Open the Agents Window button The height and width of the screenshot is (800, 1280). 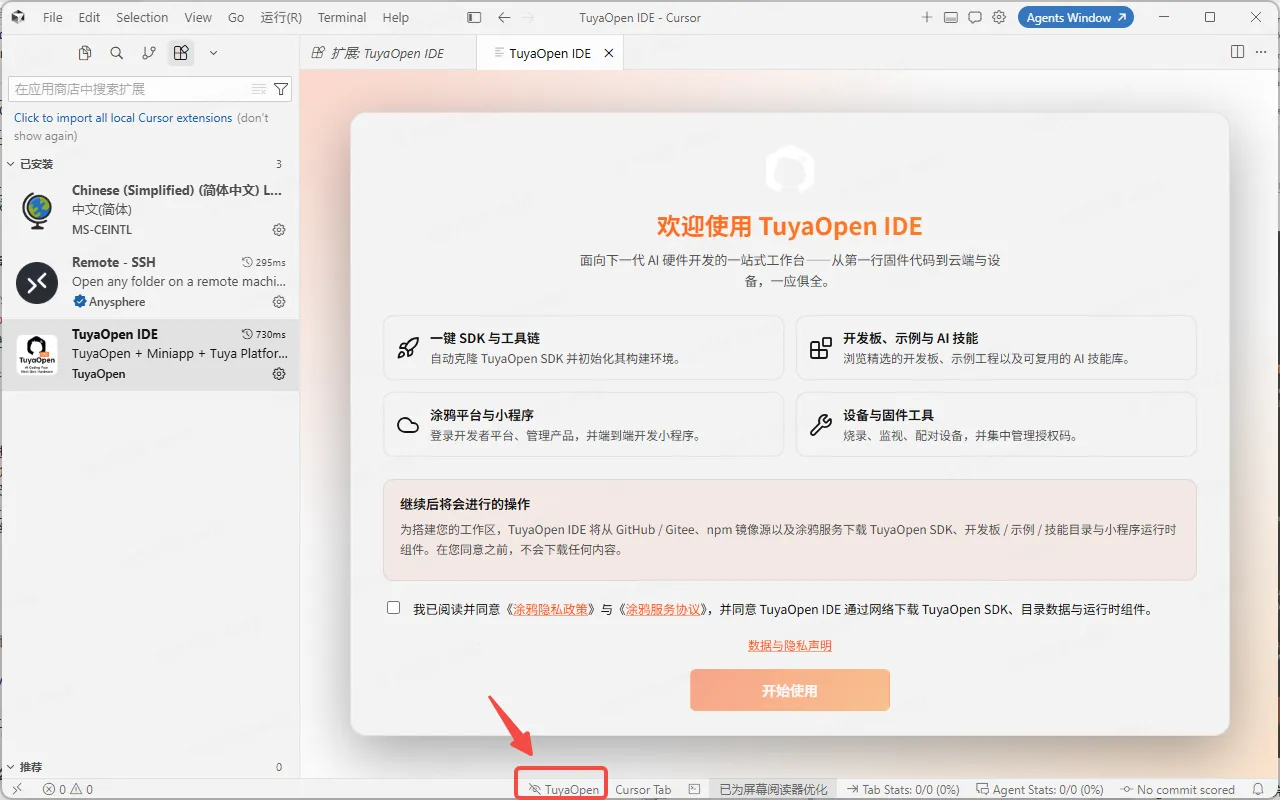(x=1076, y=17)
